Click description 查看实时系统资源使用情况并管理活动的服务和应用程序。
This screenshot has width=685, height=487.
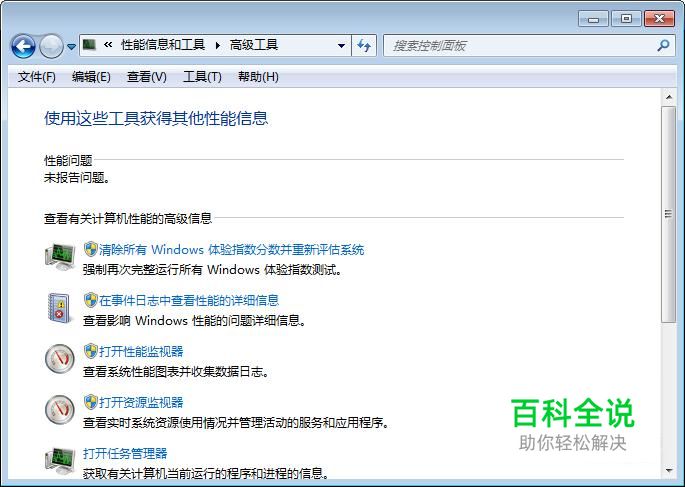click(236, 422)
